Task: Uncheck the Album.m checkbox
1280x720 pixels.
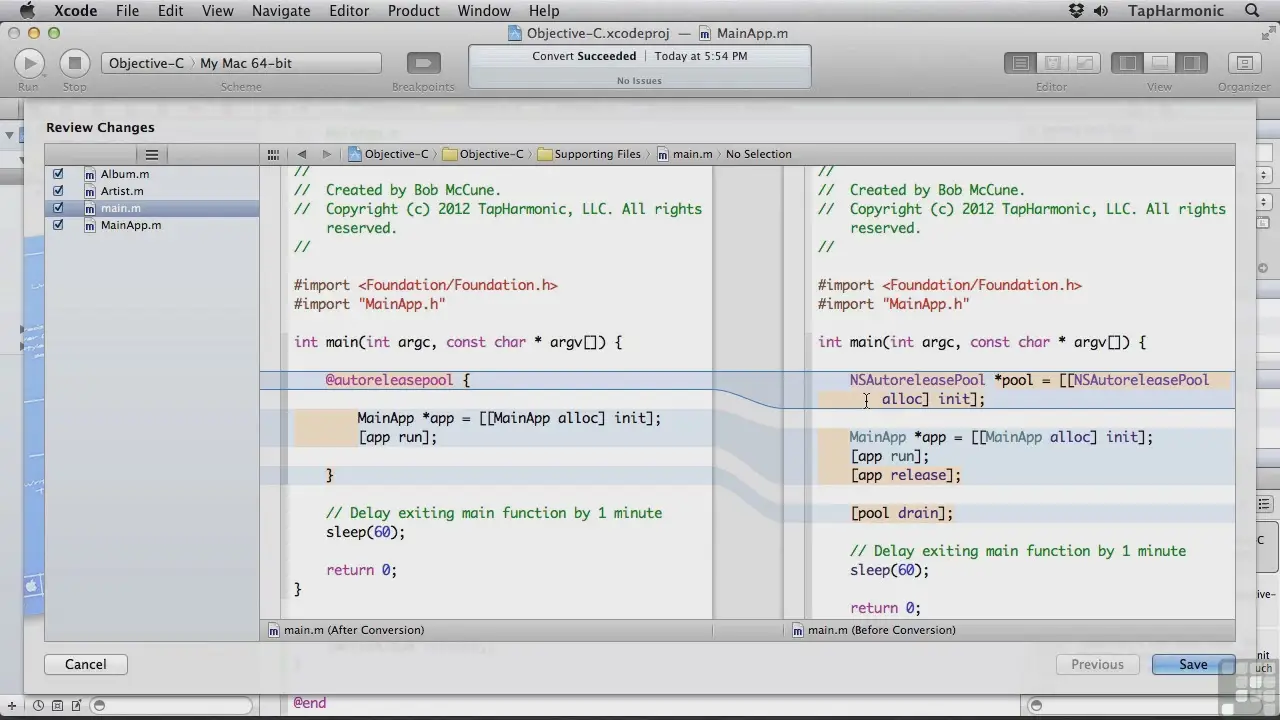Action: (x=58, y=174)
